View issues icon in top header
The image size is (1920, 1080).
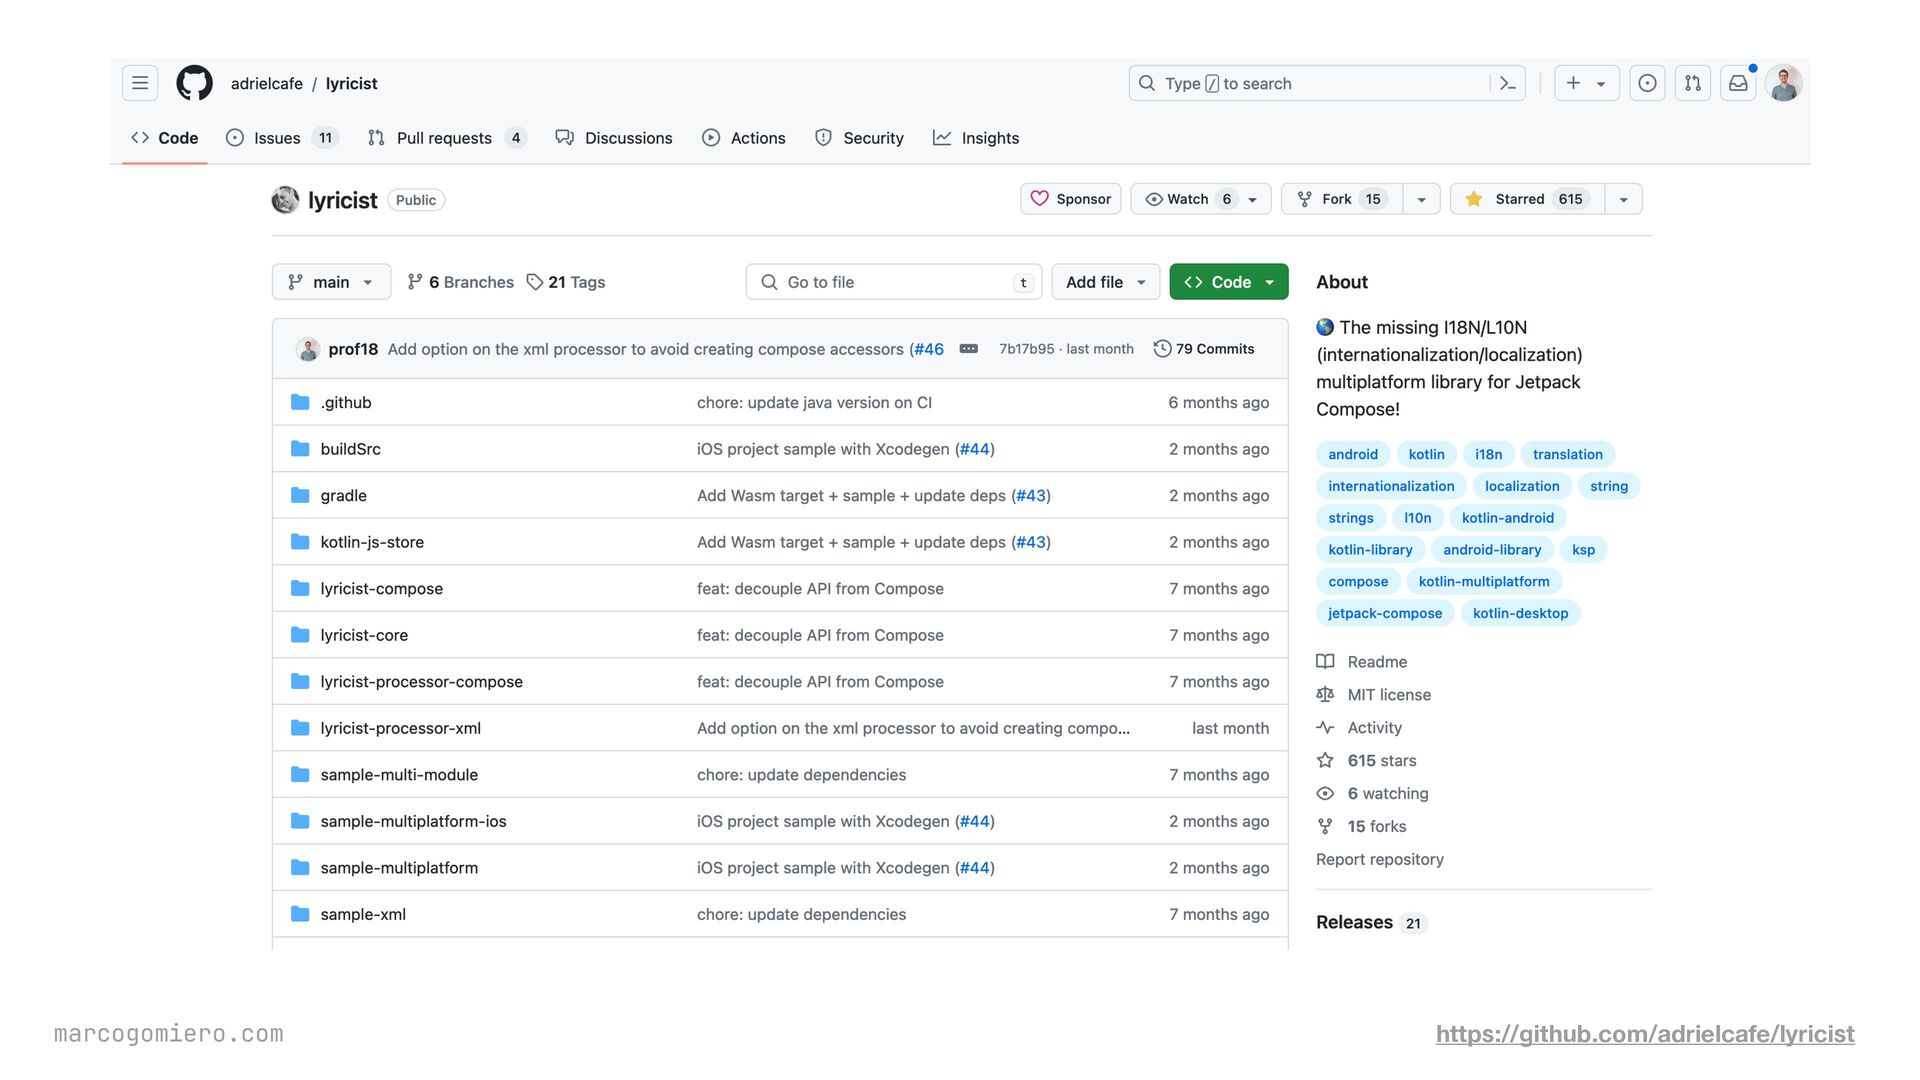click(1647, 83)
